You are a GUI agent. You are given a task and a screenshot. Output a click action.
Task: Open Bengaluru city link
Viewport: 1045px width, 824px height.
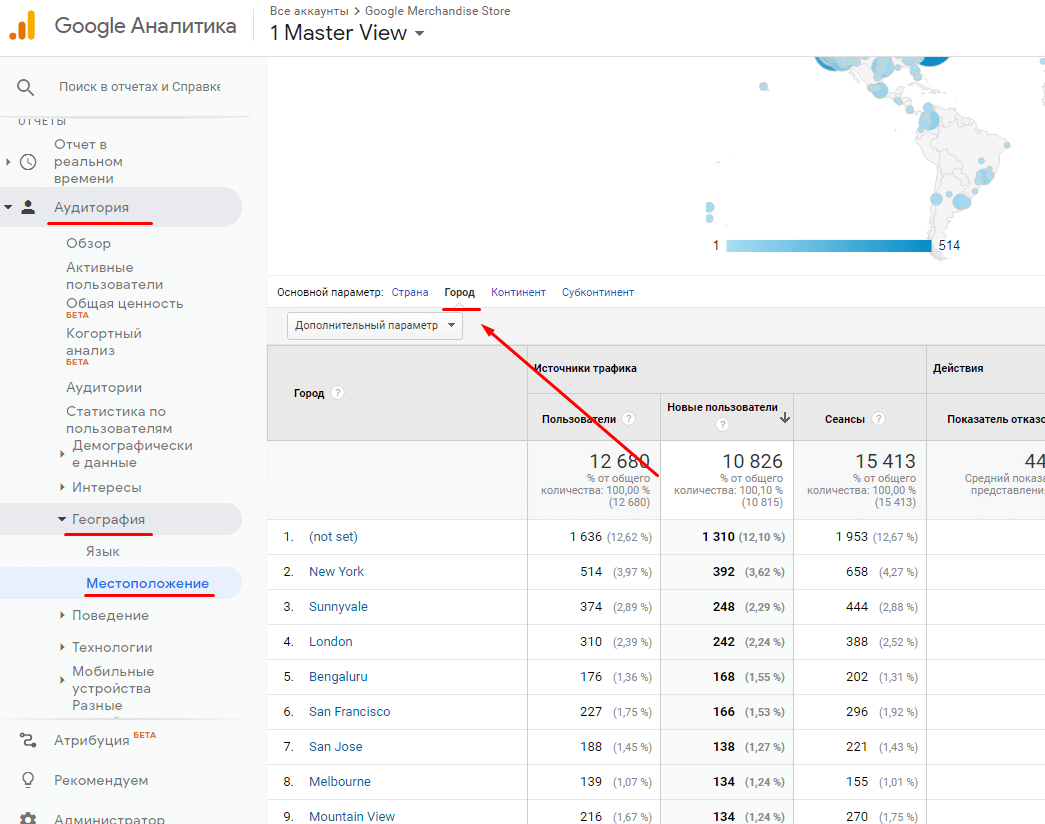pos(338,677)
